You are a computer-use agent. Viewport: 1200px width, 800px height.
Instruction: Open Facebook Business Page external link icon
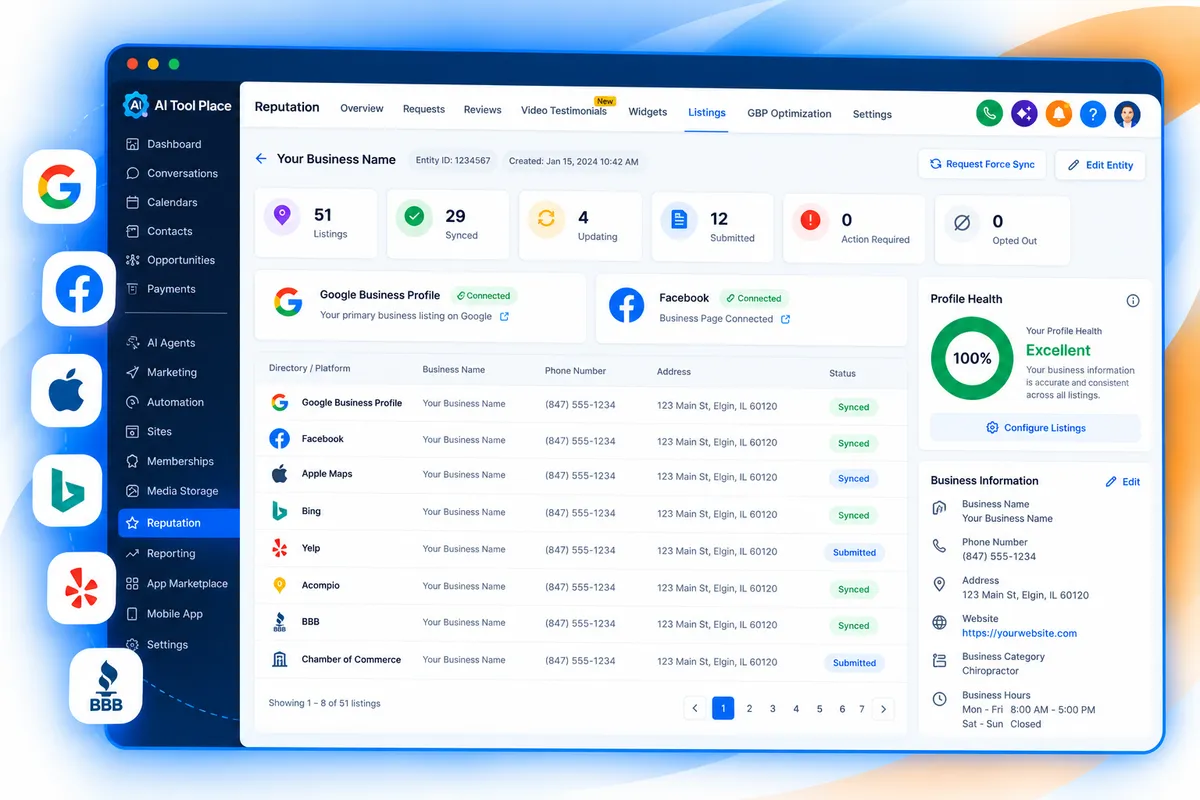[x=785, y=320]
